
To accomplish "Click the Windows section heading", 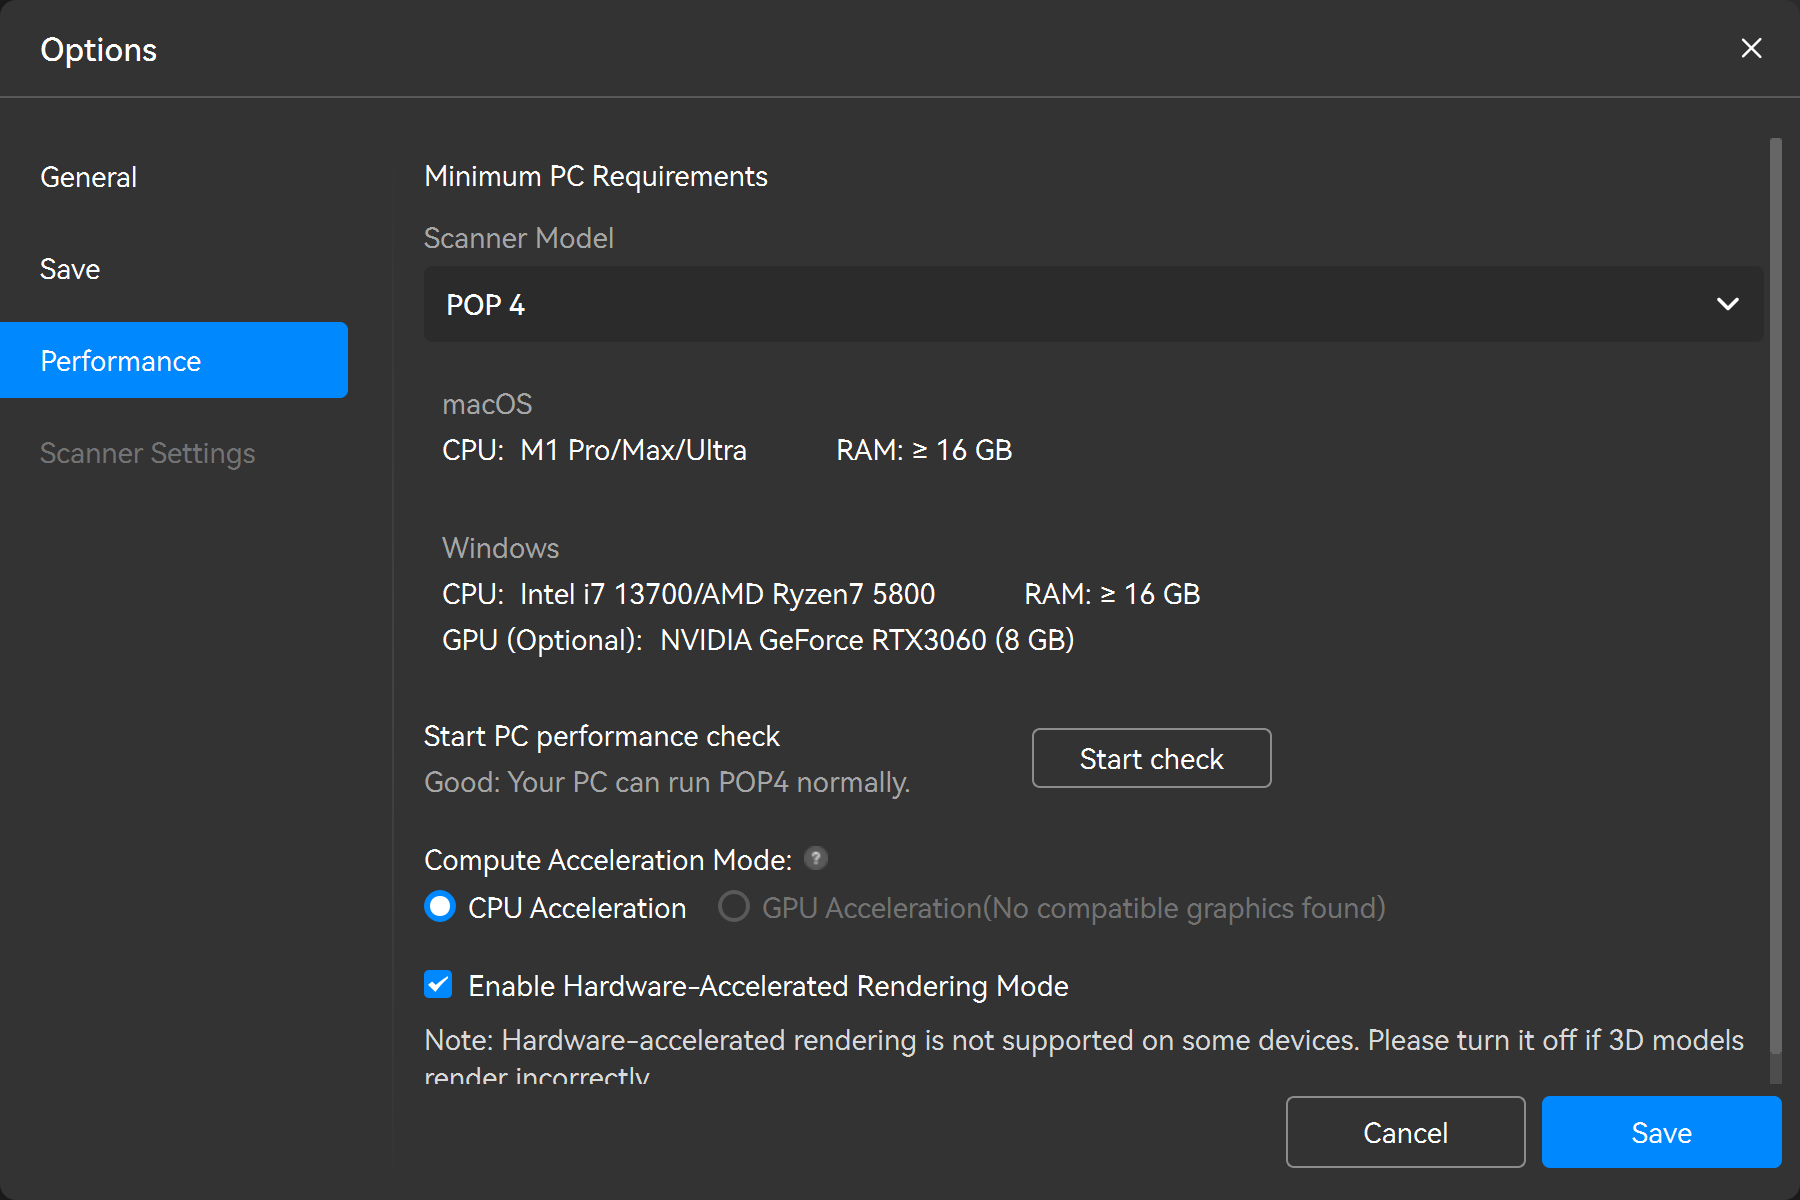I will (500, 548).
